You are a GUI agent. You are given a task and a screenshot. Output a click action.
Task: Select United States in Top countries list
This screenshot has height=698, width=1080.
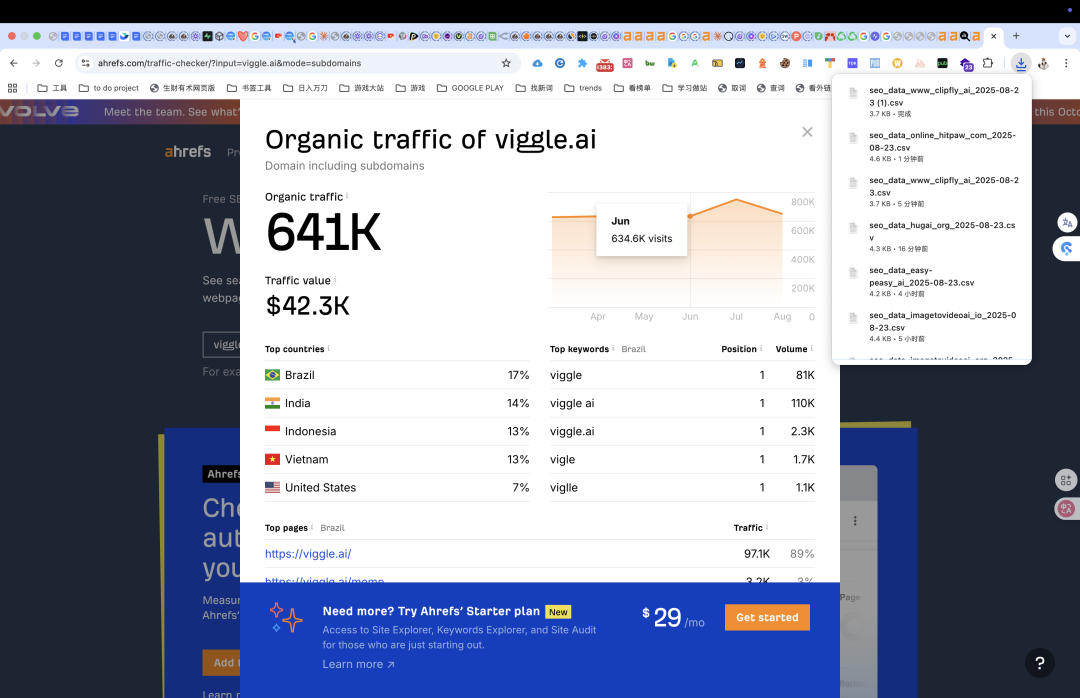pyautogui.click(x=397, y=487)
